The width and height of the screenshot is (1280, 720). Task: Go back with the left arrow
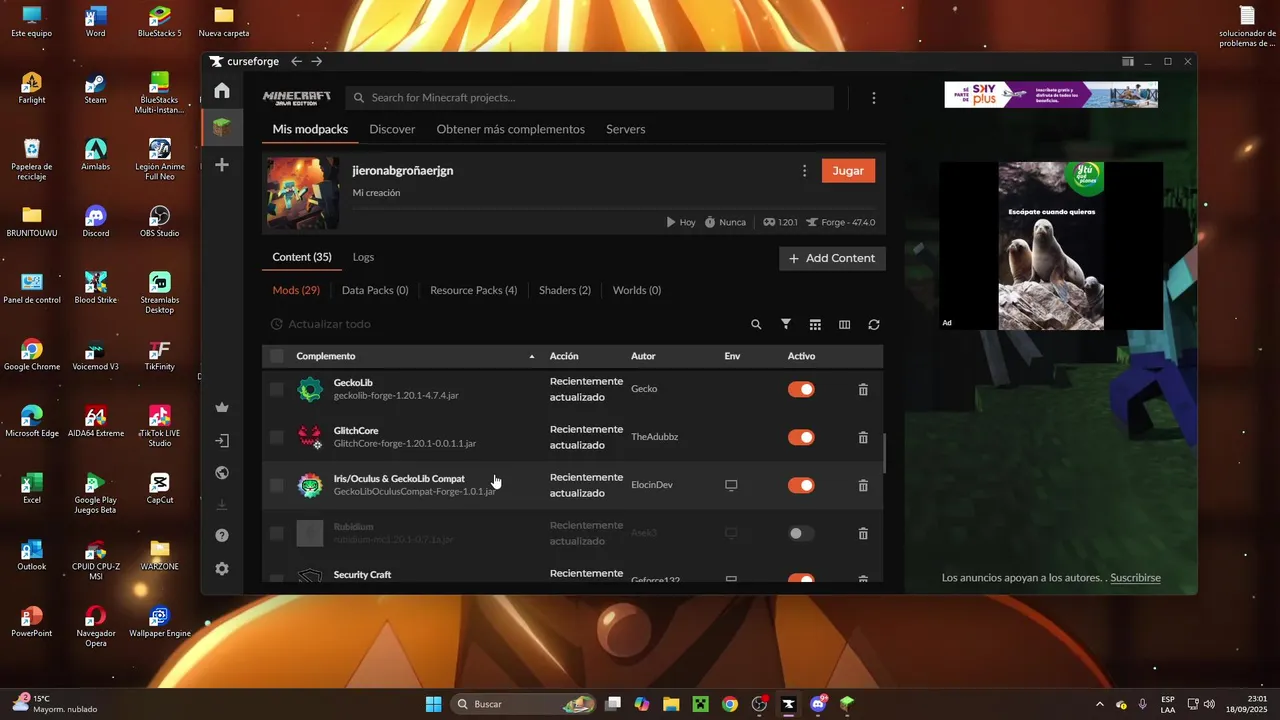pos(296,62)
